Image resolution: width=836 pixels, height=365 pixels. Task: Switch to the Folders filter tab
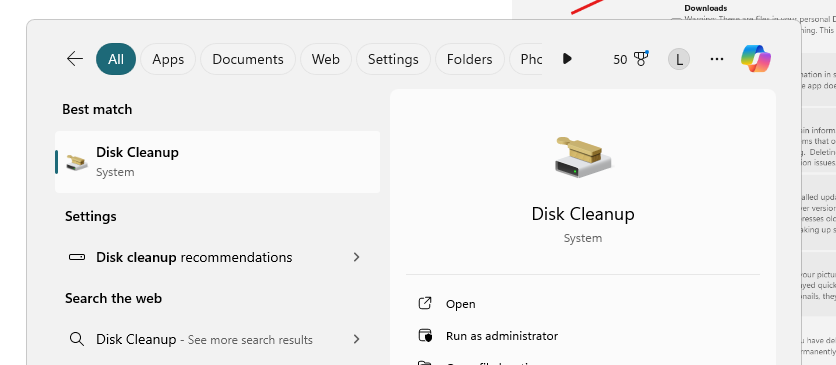click(x=470, y=59)
